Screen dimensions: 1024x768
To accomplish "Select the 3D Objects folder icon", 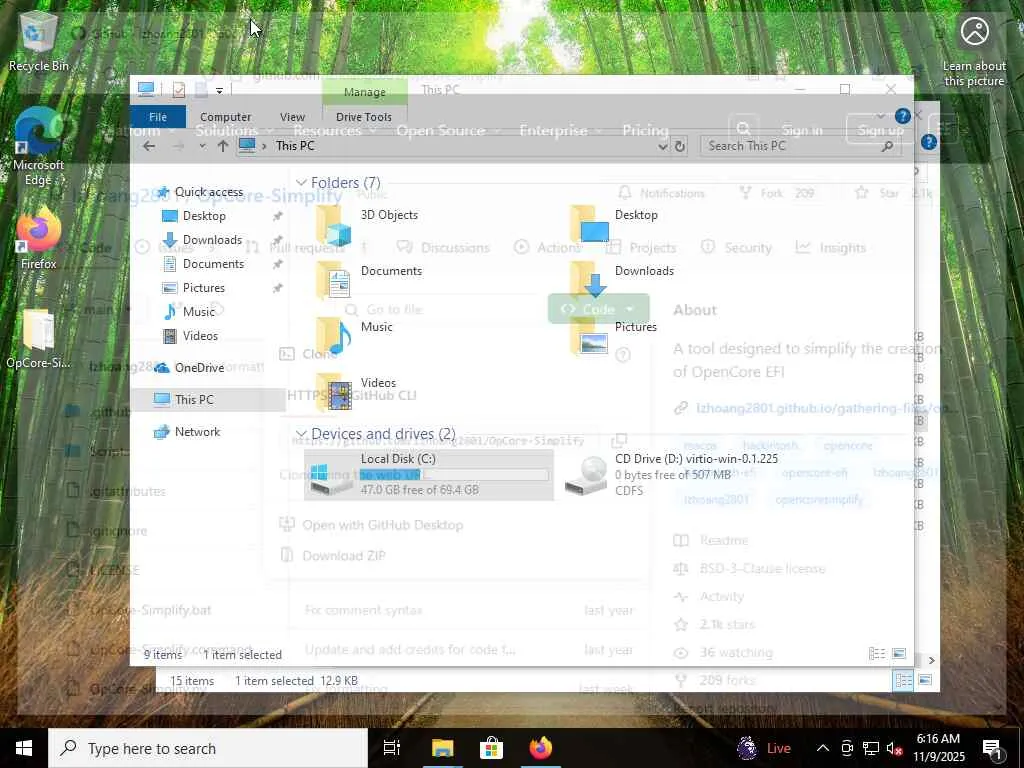I will click(x=334, y=226).
